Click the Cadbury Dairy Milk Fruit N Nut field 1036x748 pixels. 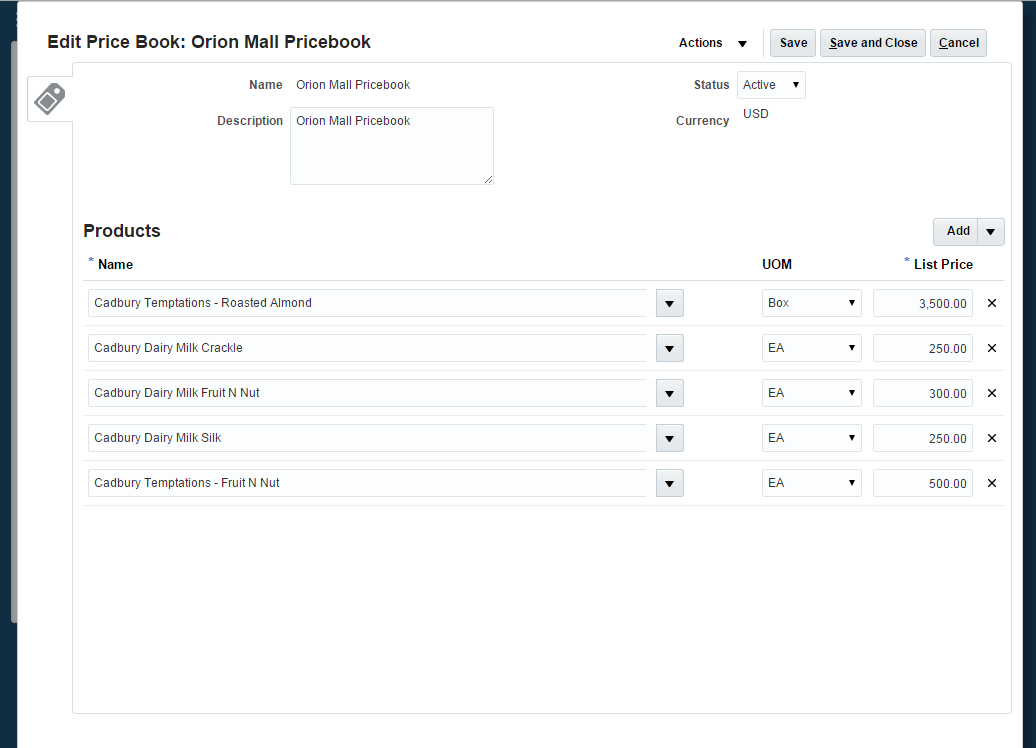coord(367,393)
